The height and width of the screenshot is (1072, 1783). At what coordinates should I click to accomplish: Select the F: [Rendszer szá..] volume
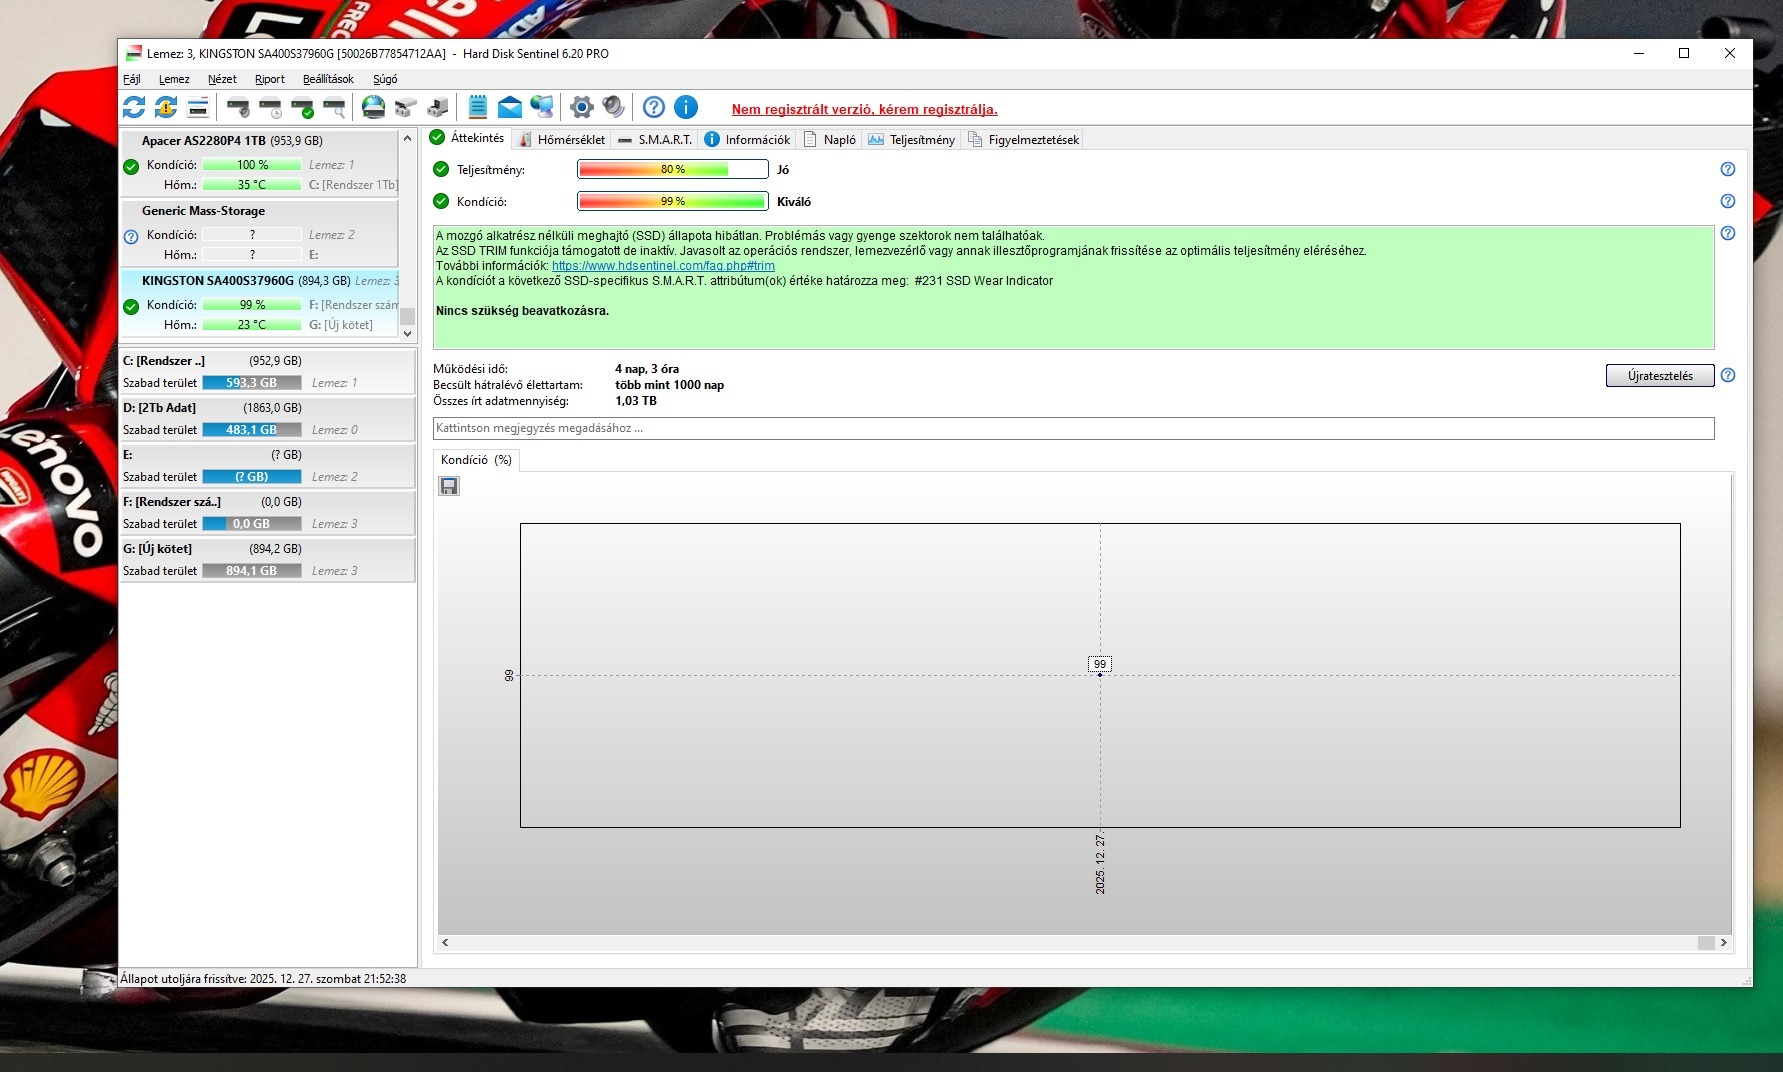[x=267, y=512]
